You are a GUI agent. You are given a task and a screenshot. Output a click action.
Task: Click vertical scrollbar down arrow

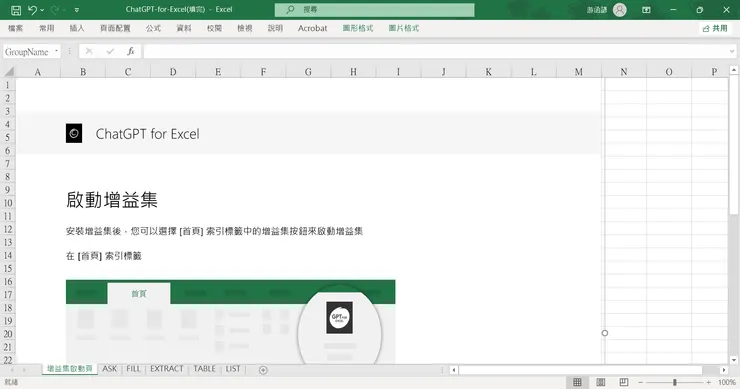[x=733, y=360]
